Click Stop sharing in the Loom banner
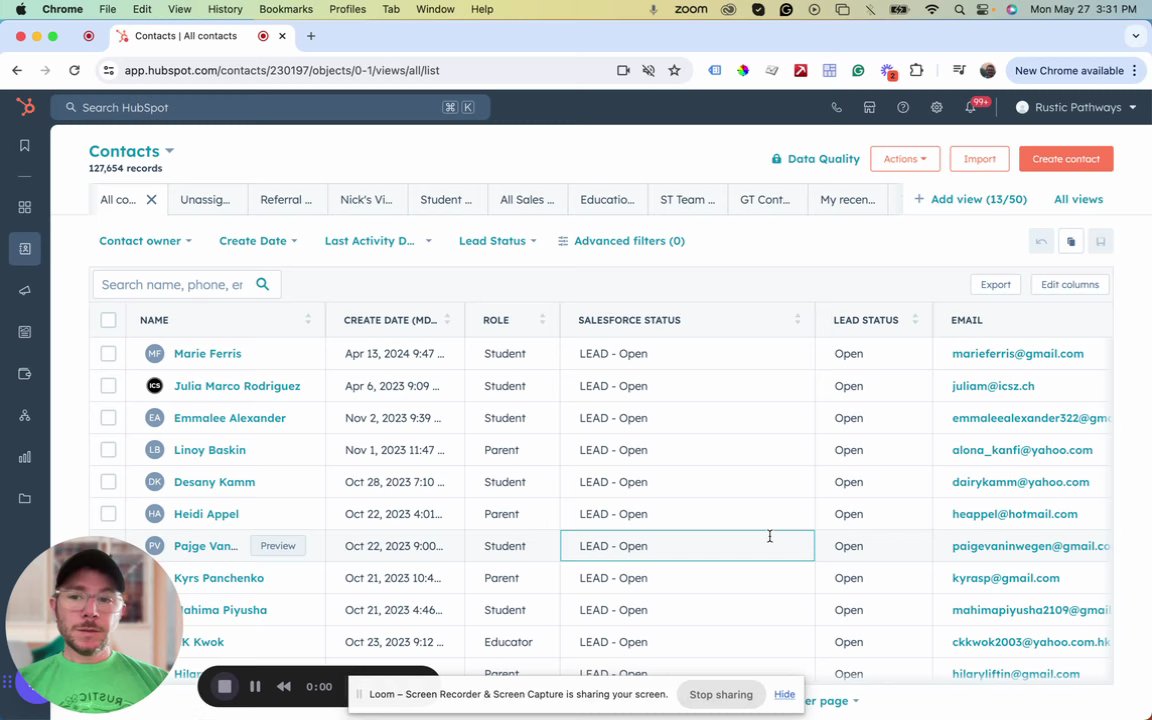1152x720 pixels. point(721,694)
